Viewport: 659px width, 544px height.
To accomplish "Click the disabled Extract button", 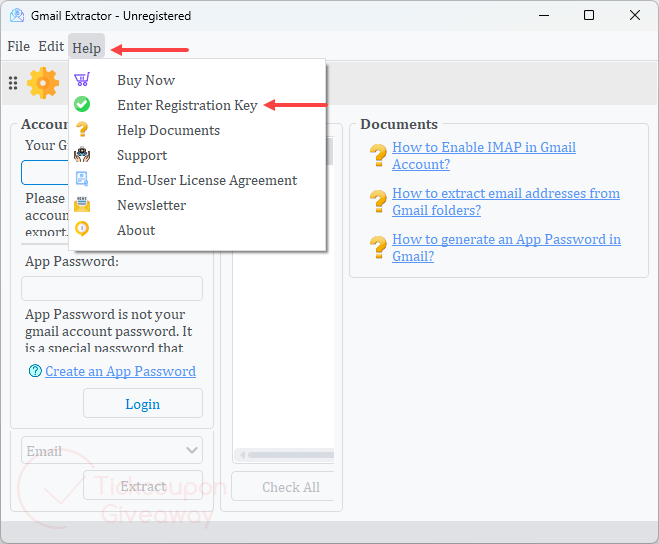I will (143, 485).
